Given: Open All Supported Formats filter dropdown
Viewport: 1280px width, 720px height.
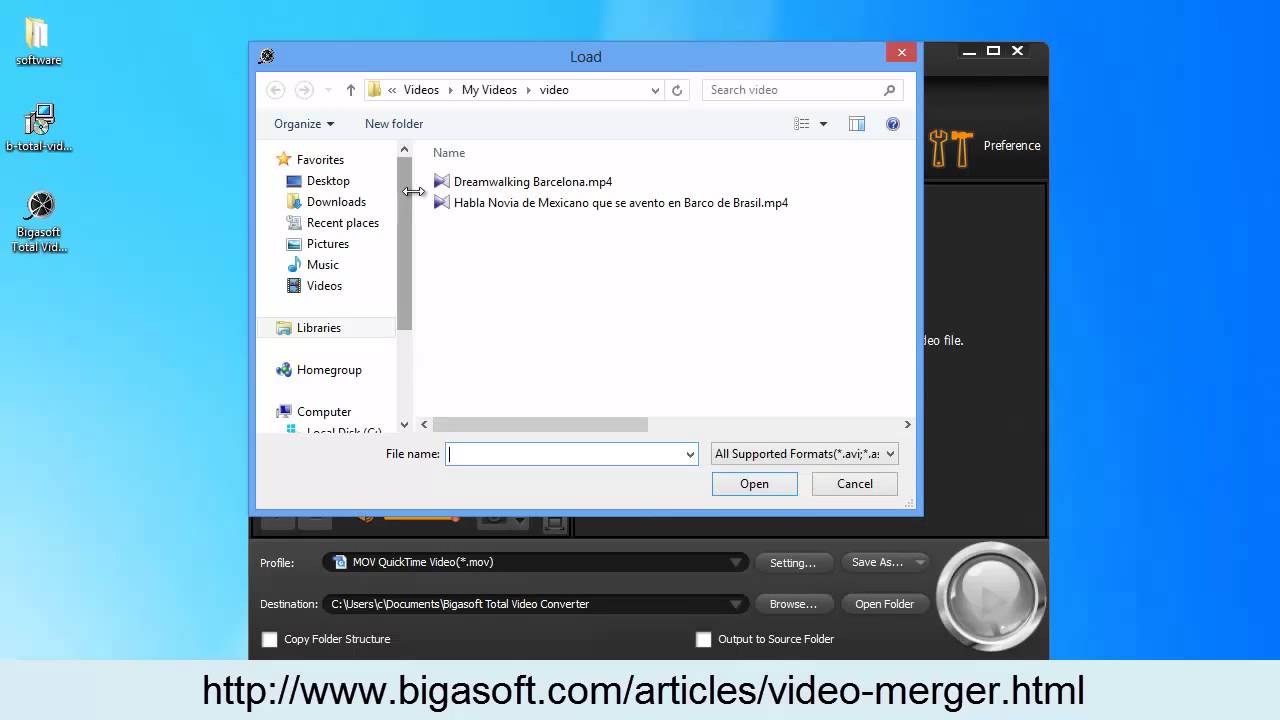Looking at the screenshot, I should [x=805, y=454].
